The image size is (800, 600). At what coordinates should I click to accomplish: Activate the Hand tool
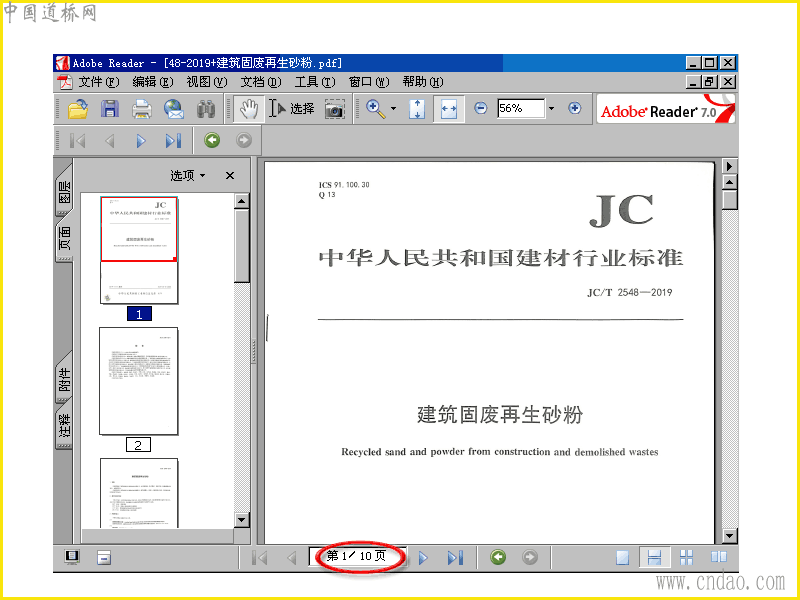tap(249, 109)
